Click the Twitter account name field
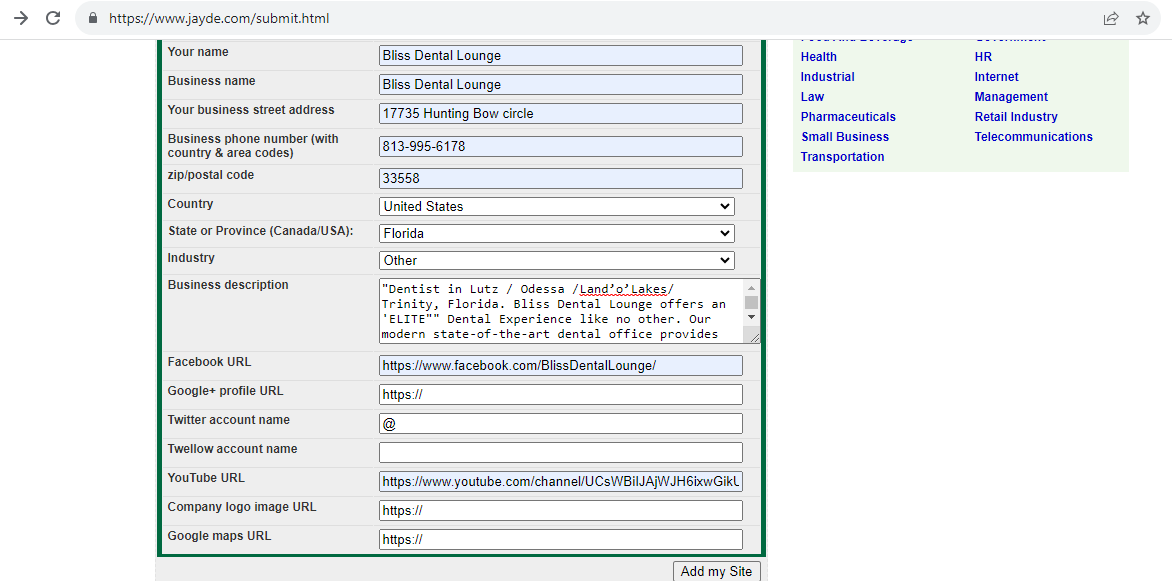The image size is (1172, 581). (x=561, y=424)
